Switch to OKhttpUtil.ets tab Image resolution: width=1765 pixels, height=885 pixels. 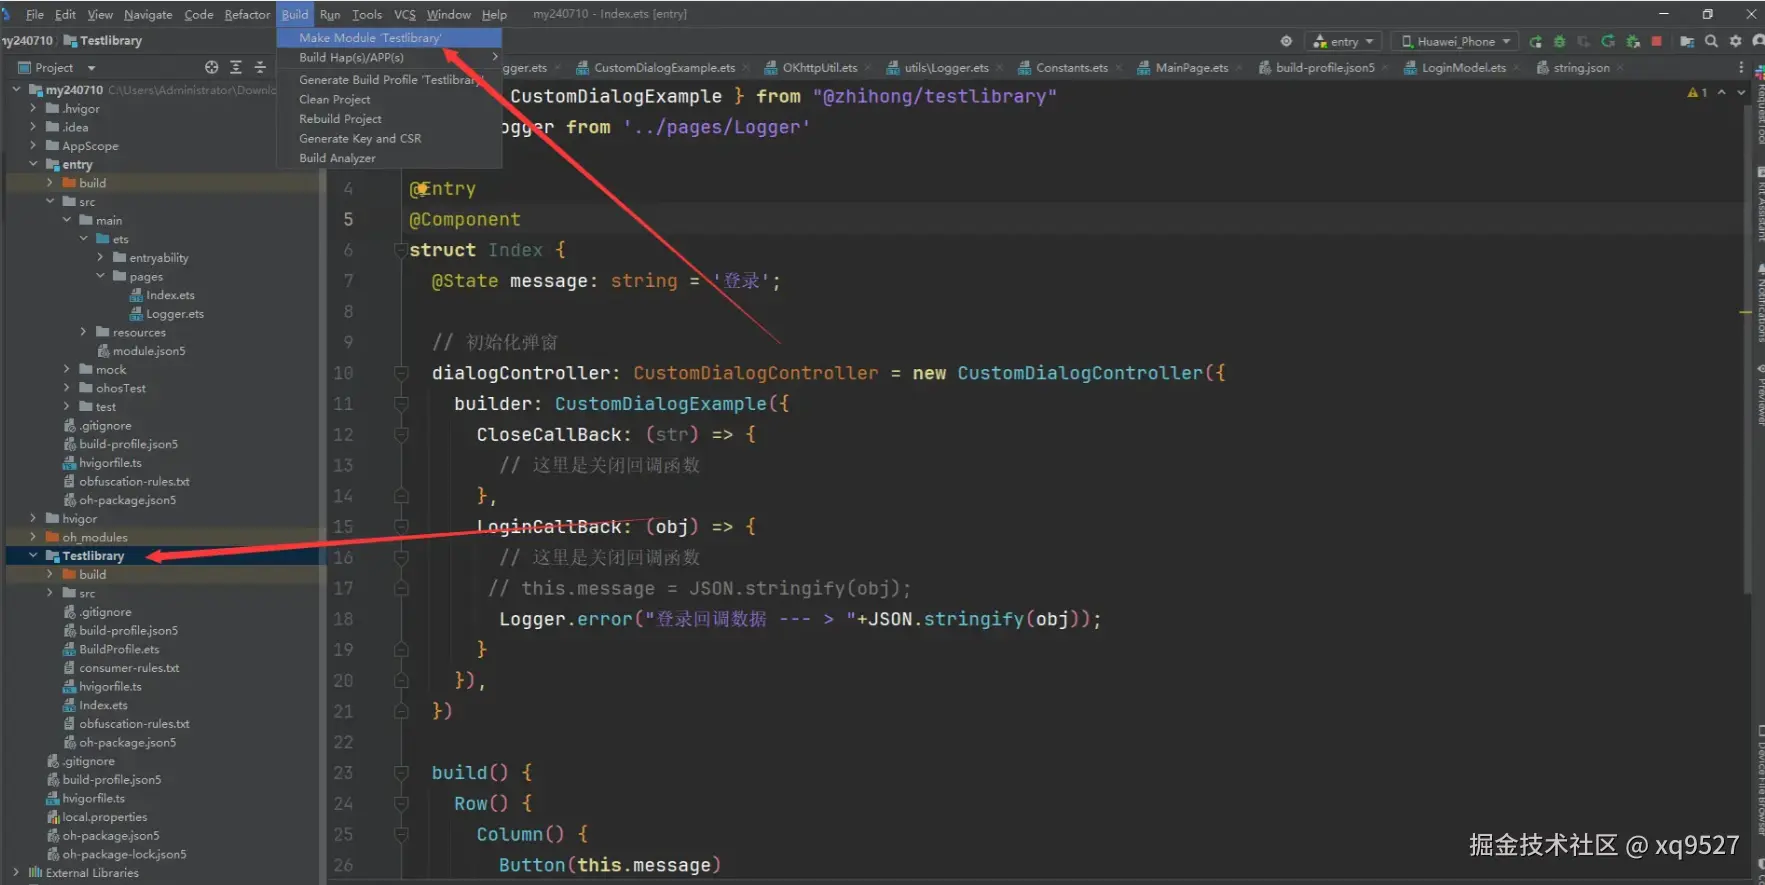pos(819,68)
